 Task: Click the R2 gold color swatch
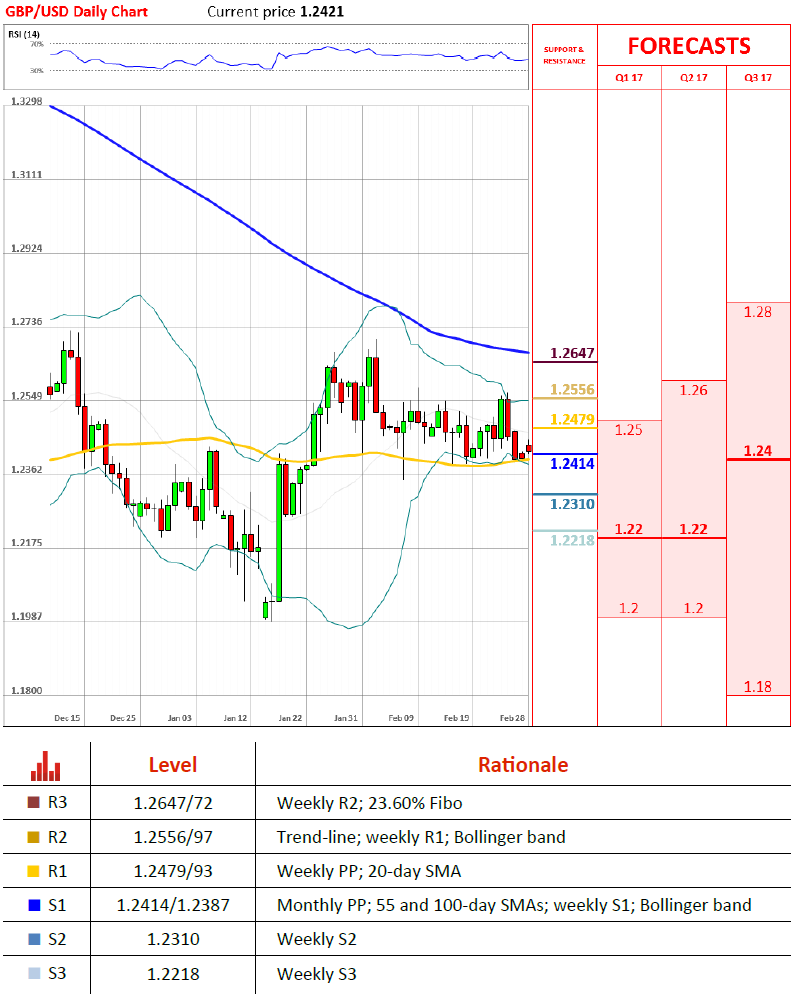34,837
